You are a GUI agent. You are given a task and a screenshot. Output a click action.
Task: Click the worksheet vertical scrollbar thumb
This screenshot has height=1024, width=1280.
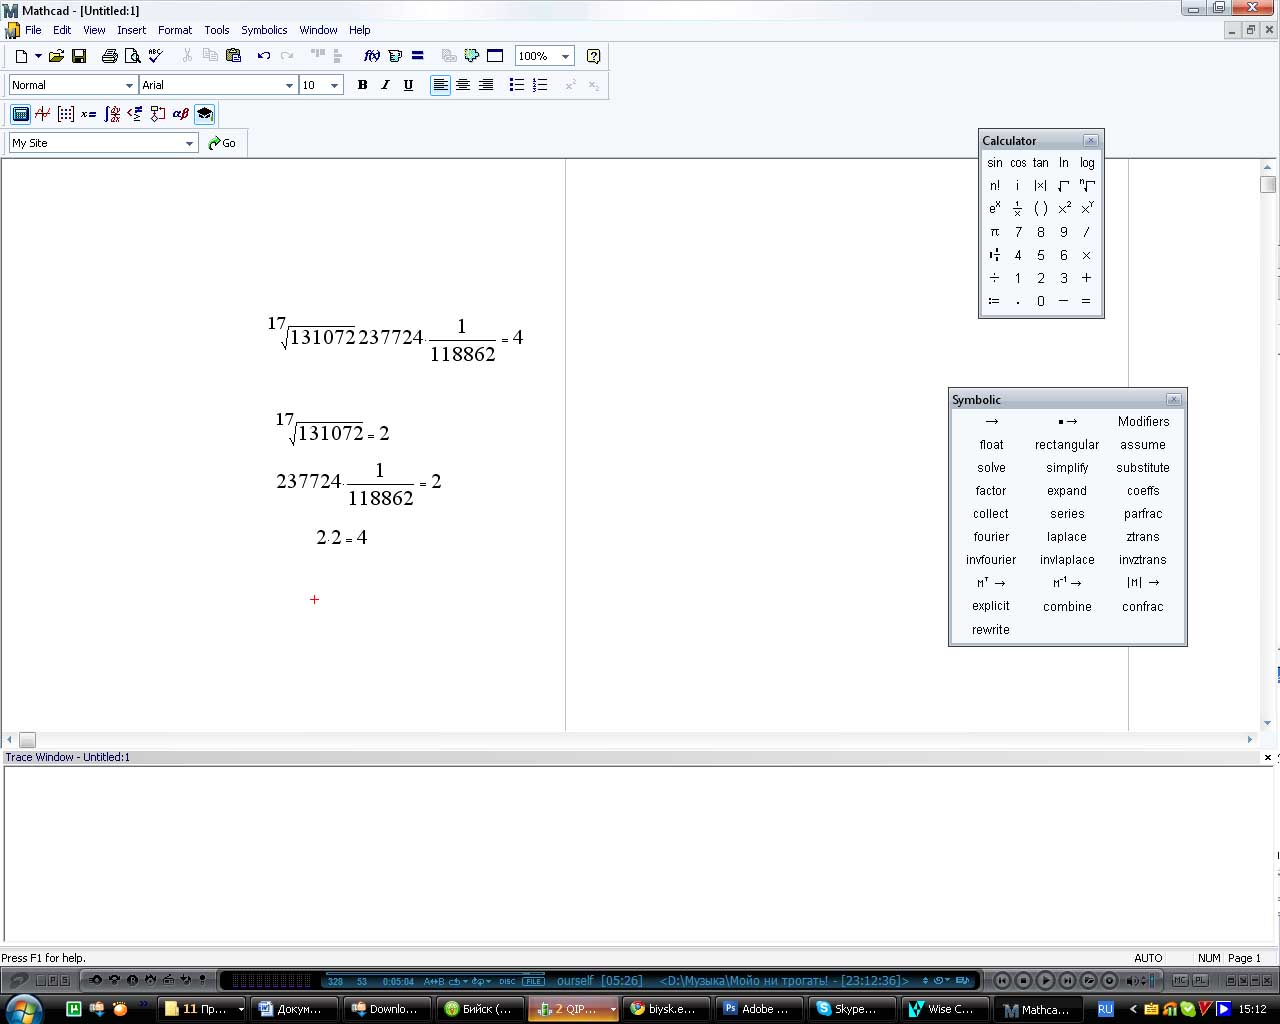1268,184
